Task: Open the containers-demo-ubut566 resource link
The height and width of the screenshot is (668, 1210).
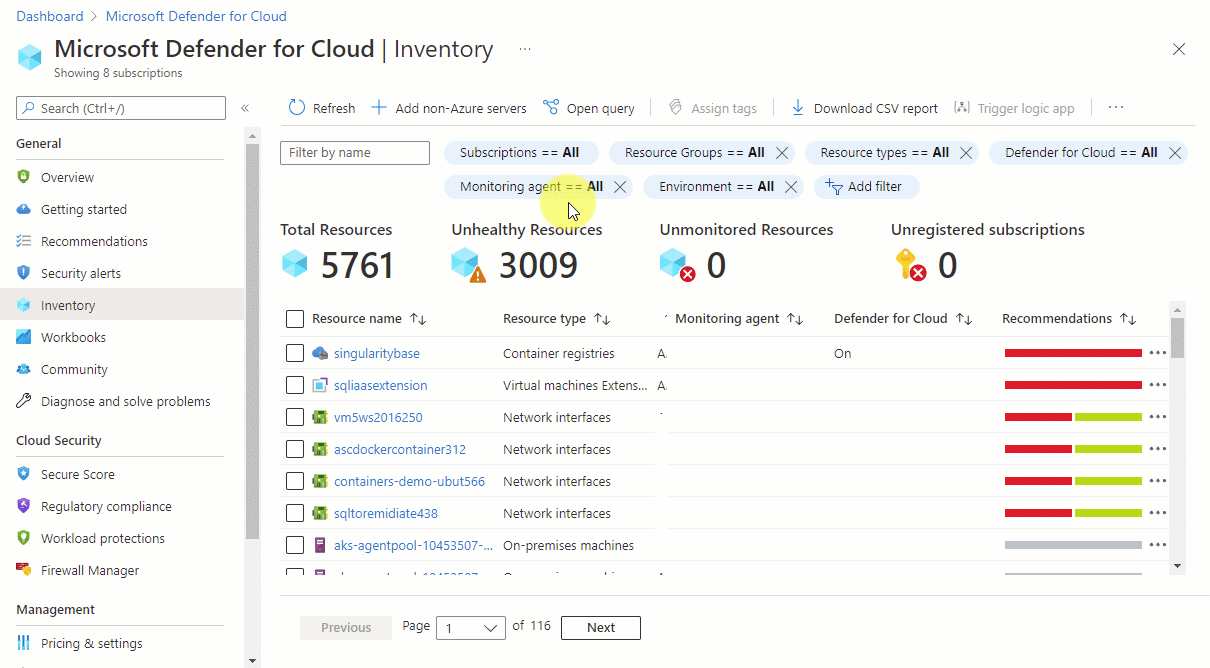Action: 409,481
